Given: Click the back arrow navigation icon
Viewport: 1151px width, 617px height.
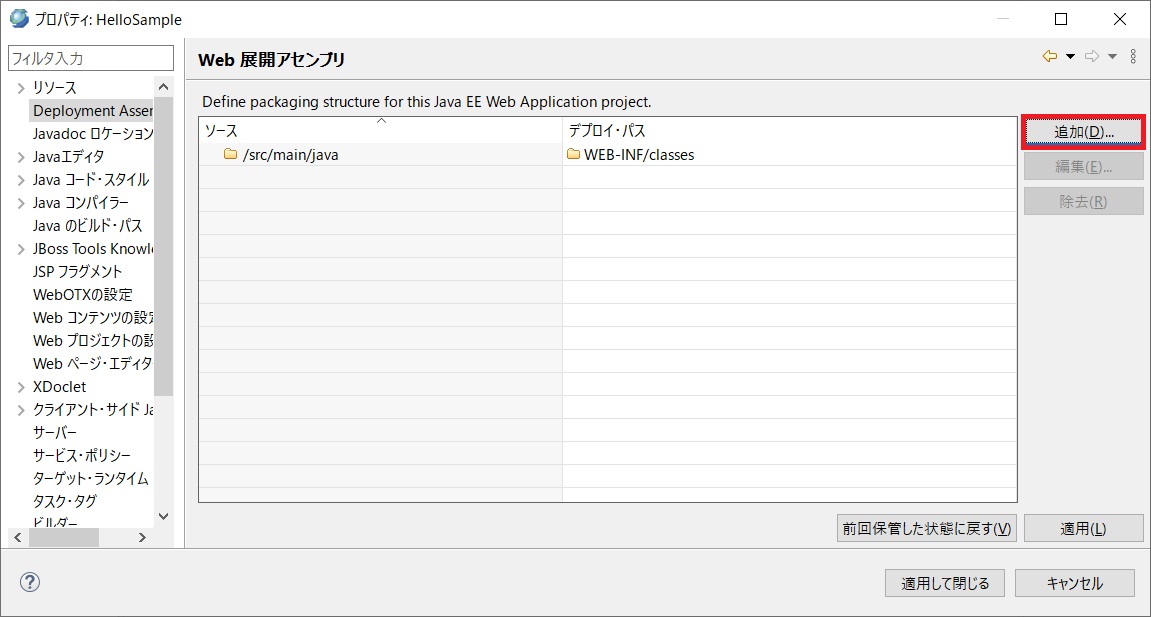Looking at the screenshot, I should point(1049,57).
